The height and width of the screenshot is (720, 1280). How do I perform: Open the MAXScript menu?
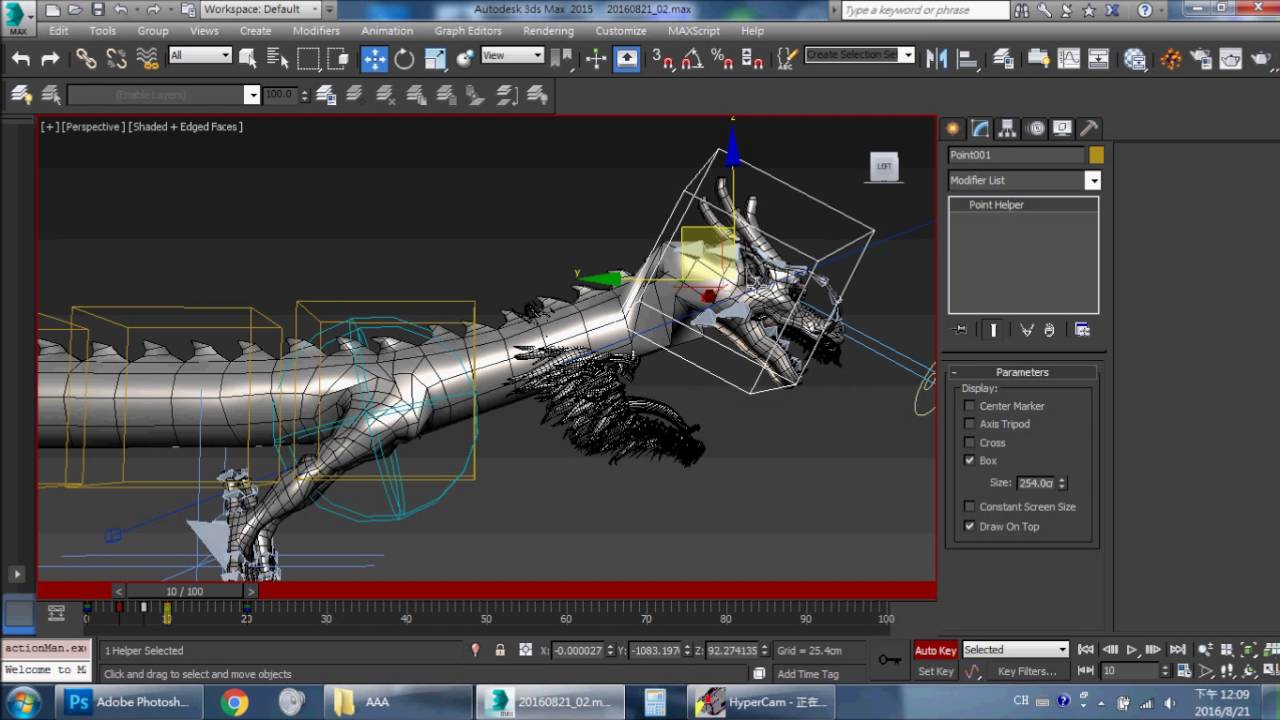click(694, 31)
